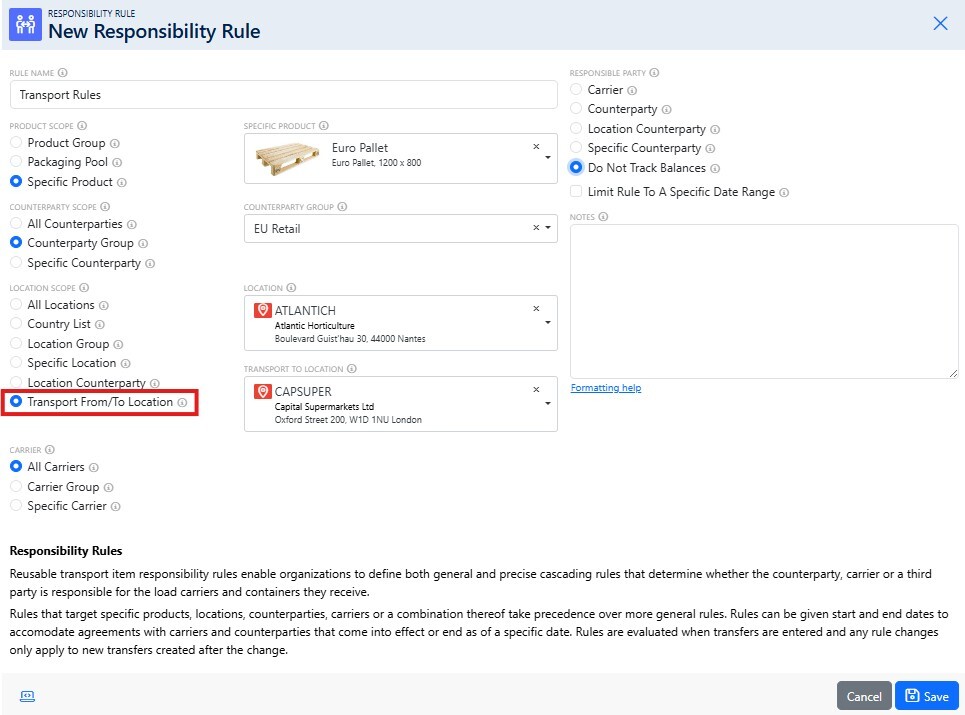
Task: Save the new responsibility rule
Action: click(927, 695)
